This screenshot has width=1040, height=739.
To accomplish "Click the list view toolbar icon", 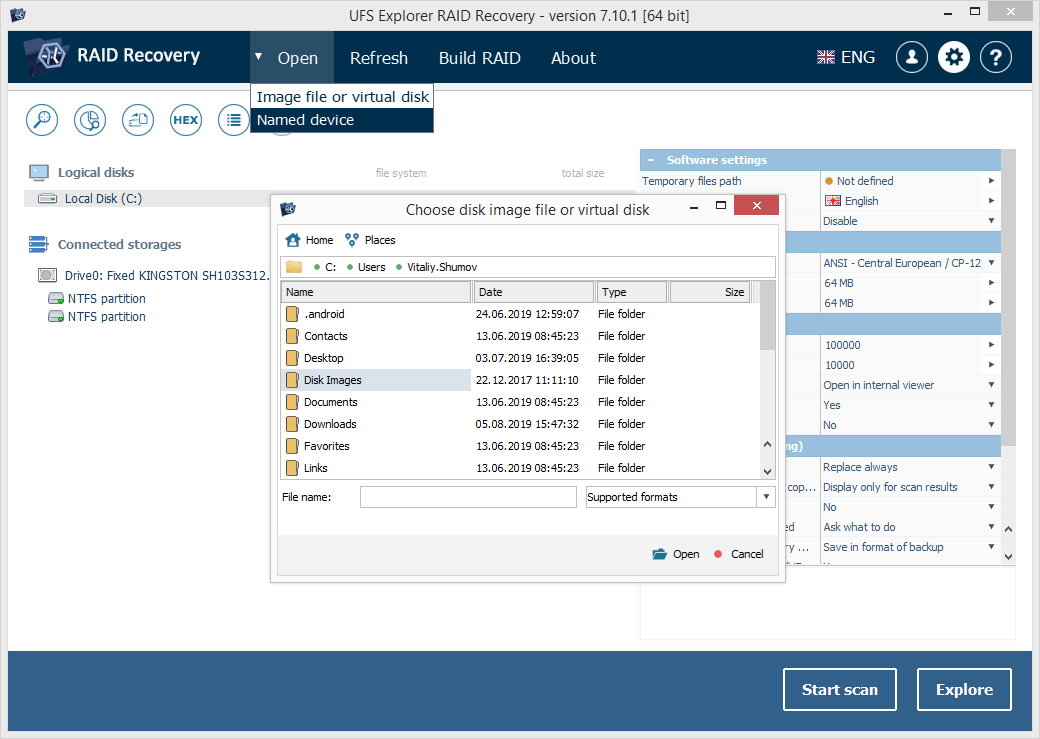I will (x=233, y=120).
